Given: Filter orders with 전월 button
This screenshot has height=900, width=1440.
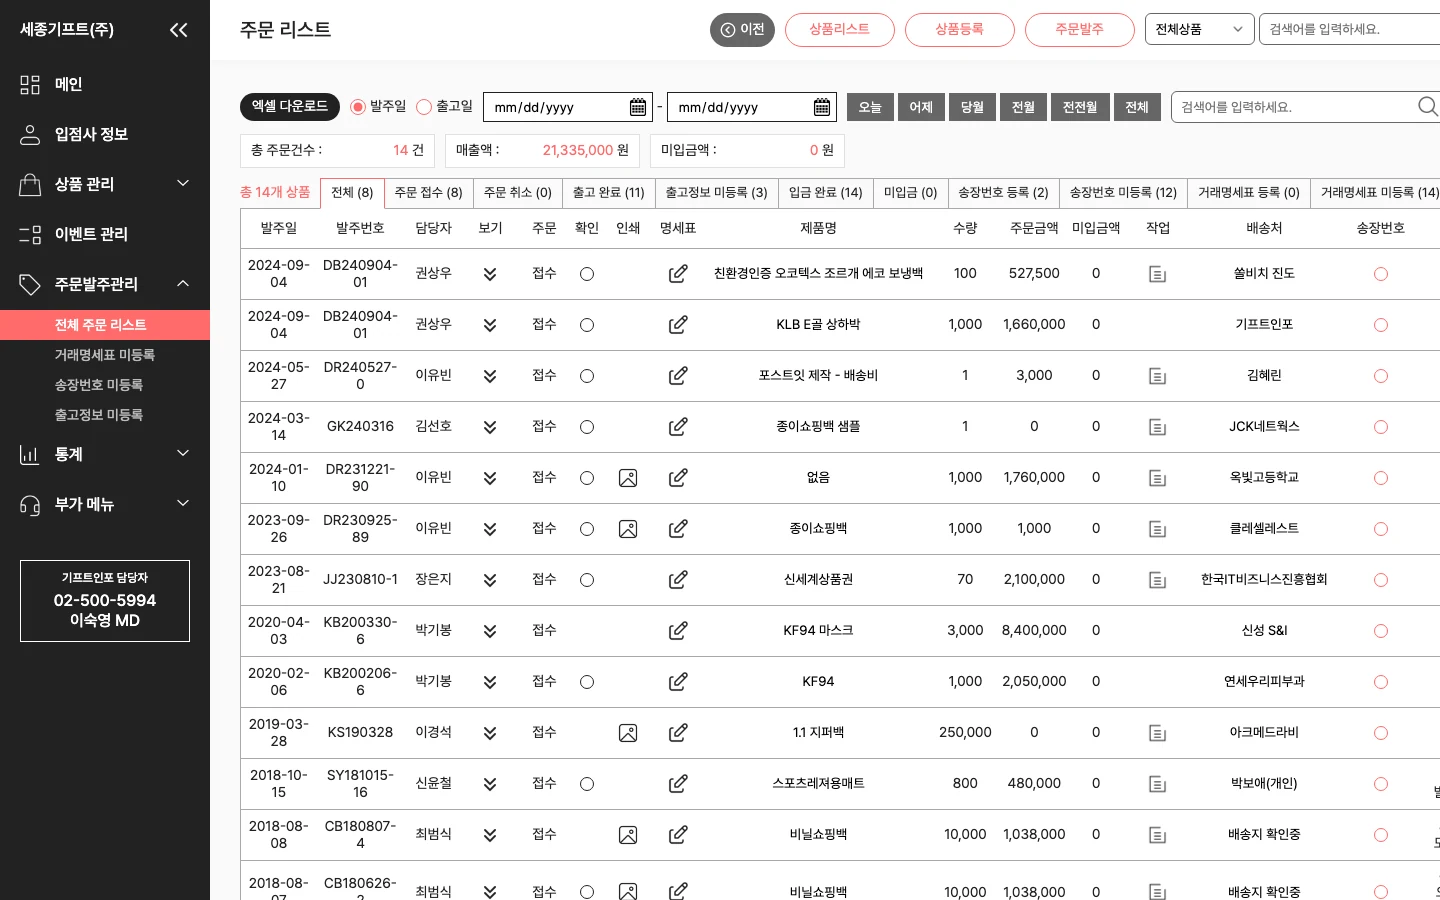Looking at the screenshot, I should click(x=1023, y=107).
